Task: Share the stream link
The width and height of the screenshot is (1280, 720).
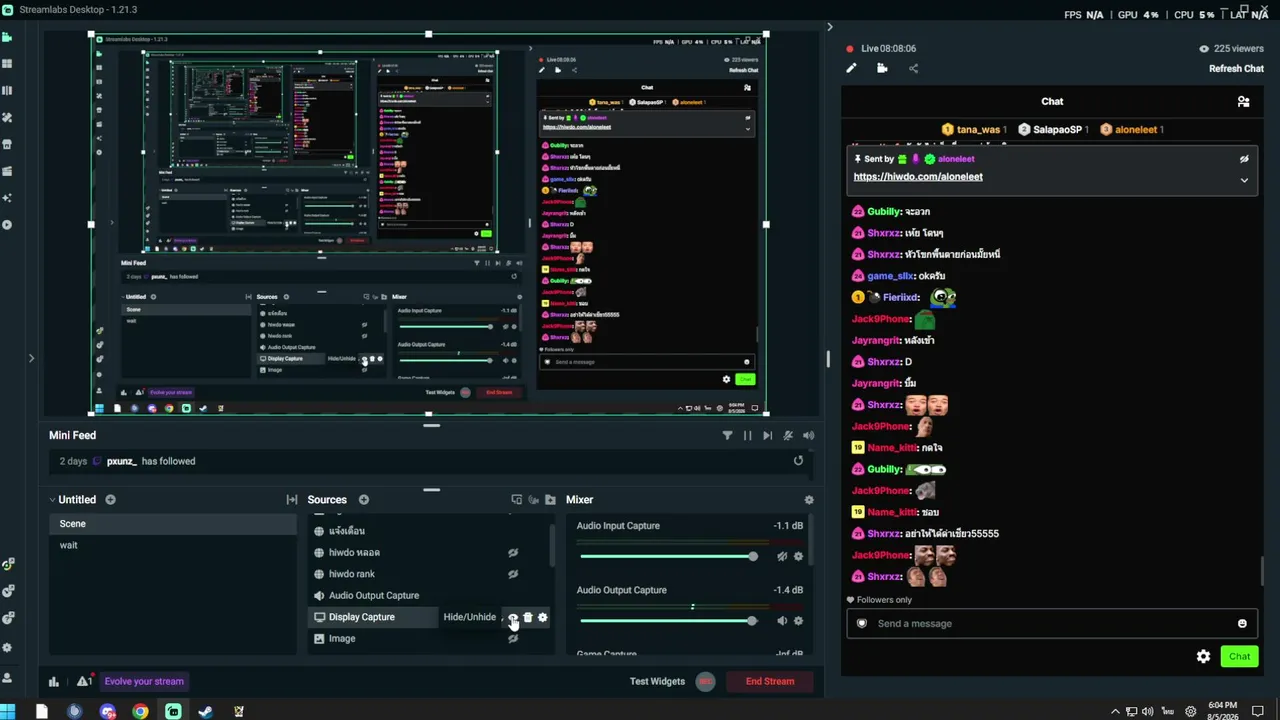Action: coord(913,68)
